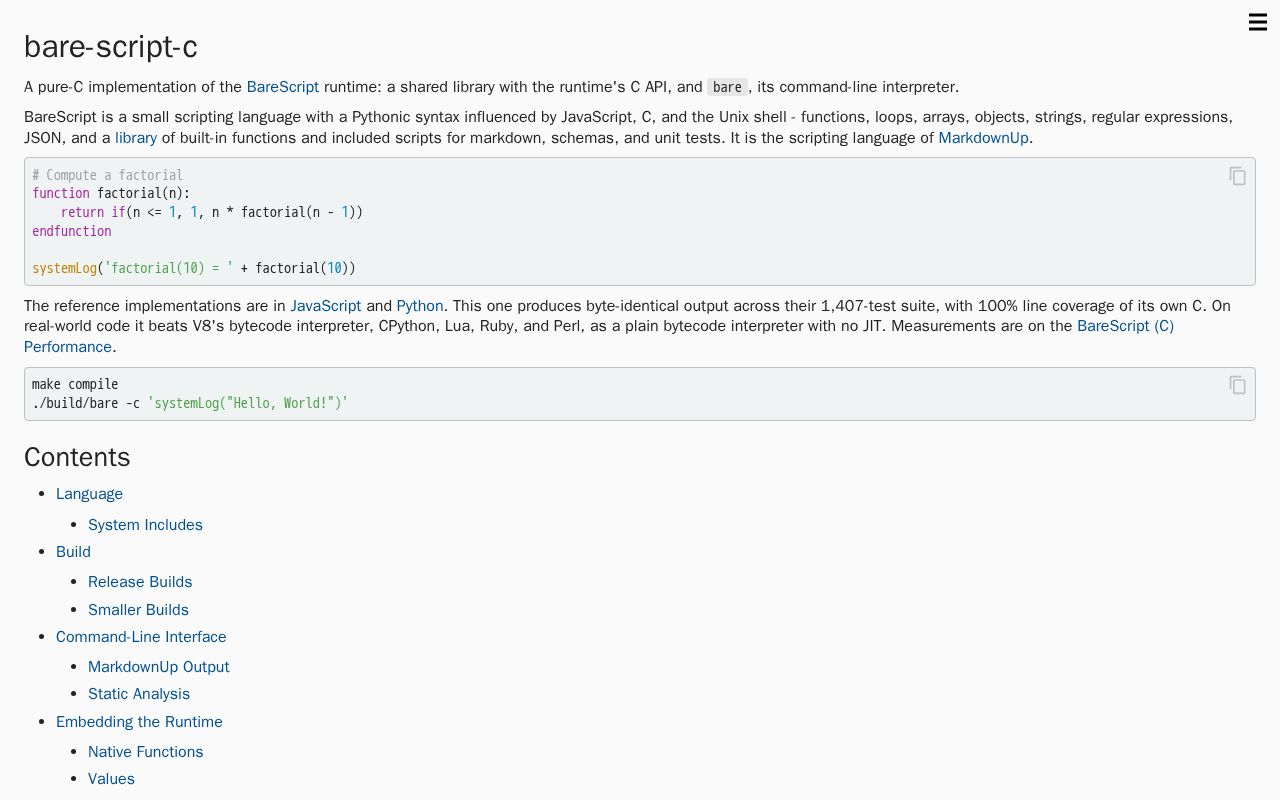Click the bare-script-c page title
1280x800 pixels.
[111, 47]
